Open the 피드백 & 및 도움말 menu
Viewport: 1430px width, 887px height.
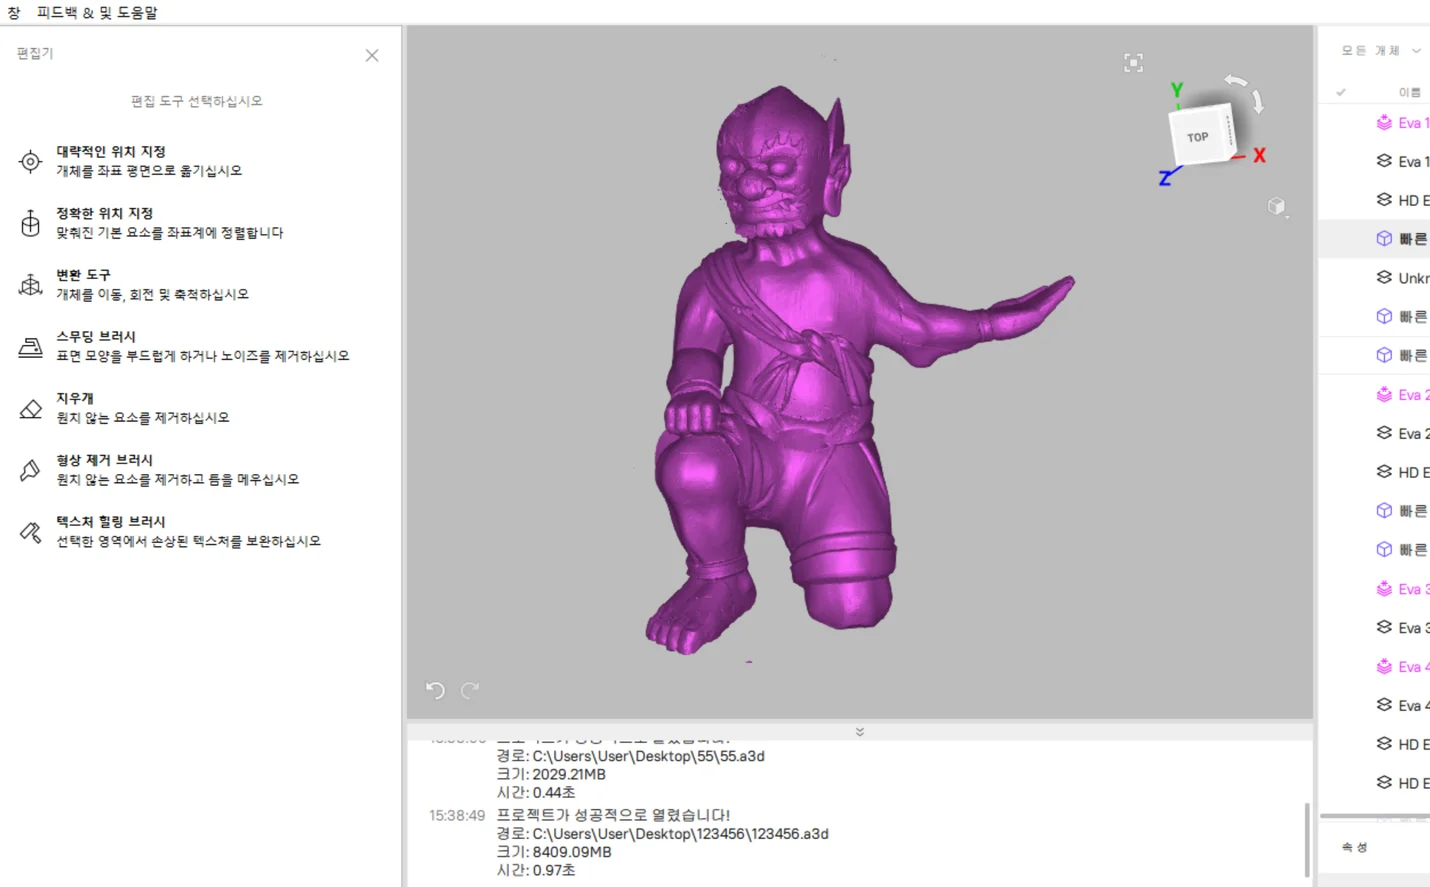(97, 12)
